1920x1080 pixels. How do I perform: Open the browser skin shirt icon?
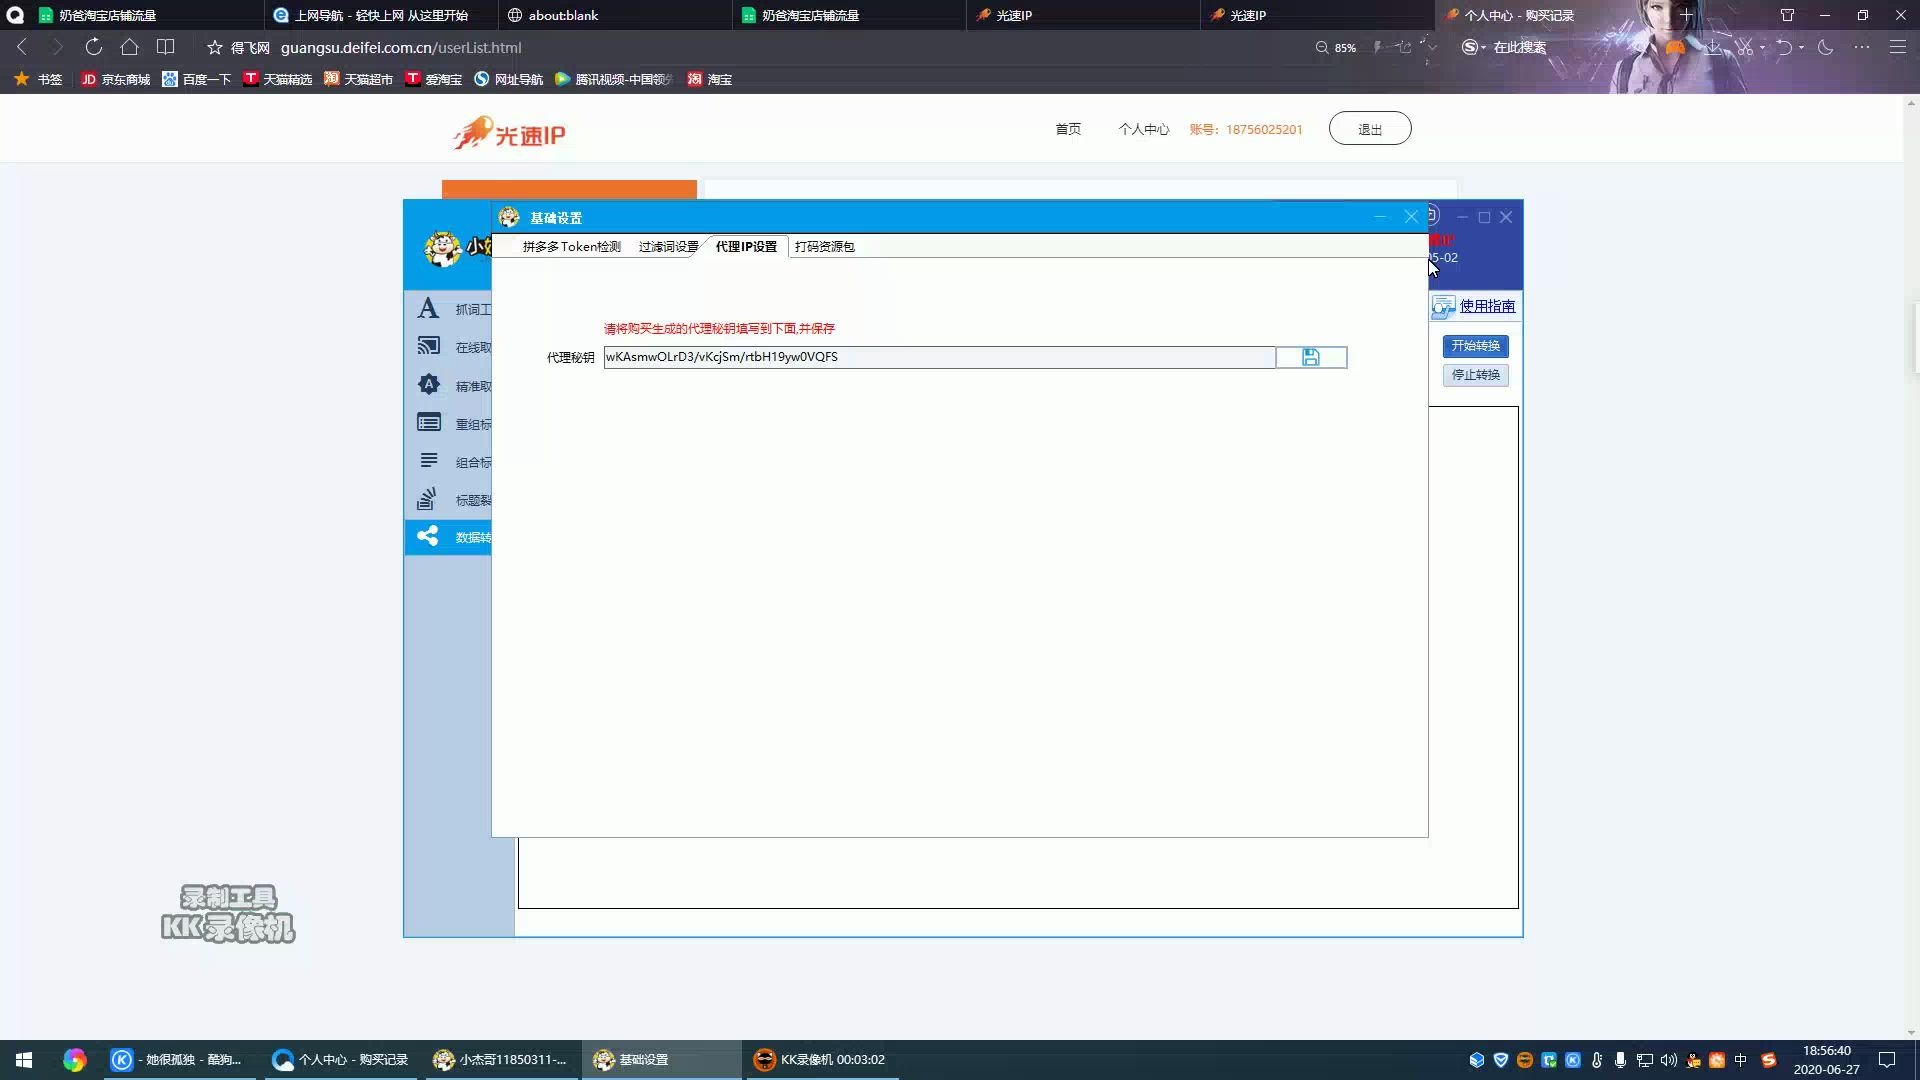point(1787,15)
